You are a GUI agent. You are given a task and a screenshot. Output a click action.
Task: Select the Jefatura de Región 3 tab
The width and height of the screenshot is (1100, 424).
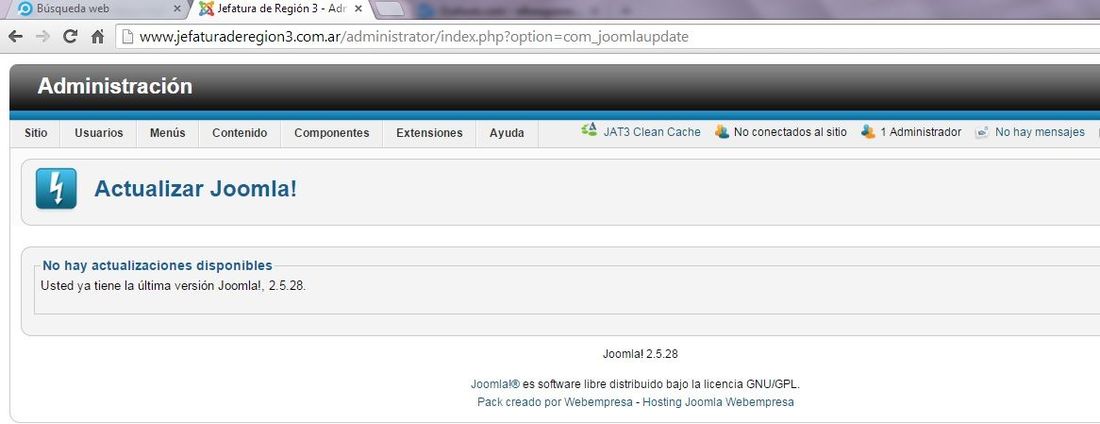click(x=281, y=9)
